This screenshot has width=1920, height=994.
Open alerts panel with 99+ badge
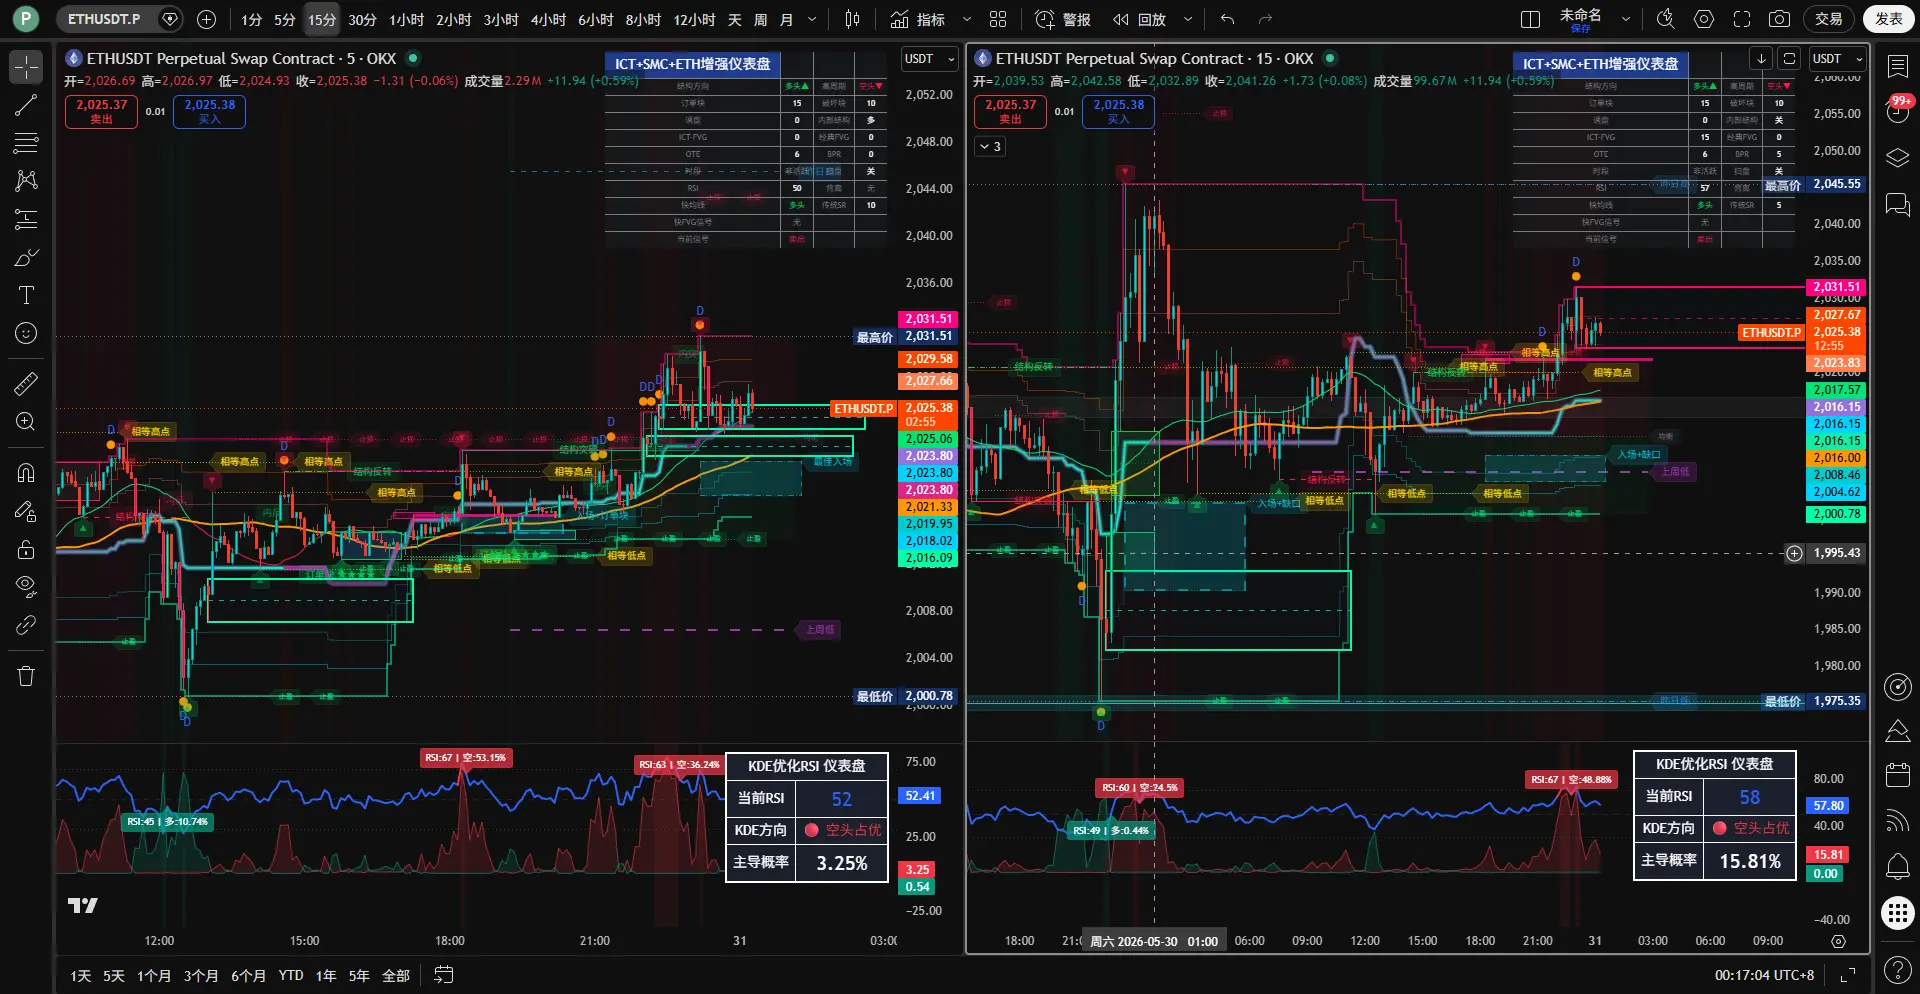(1897, 109)
